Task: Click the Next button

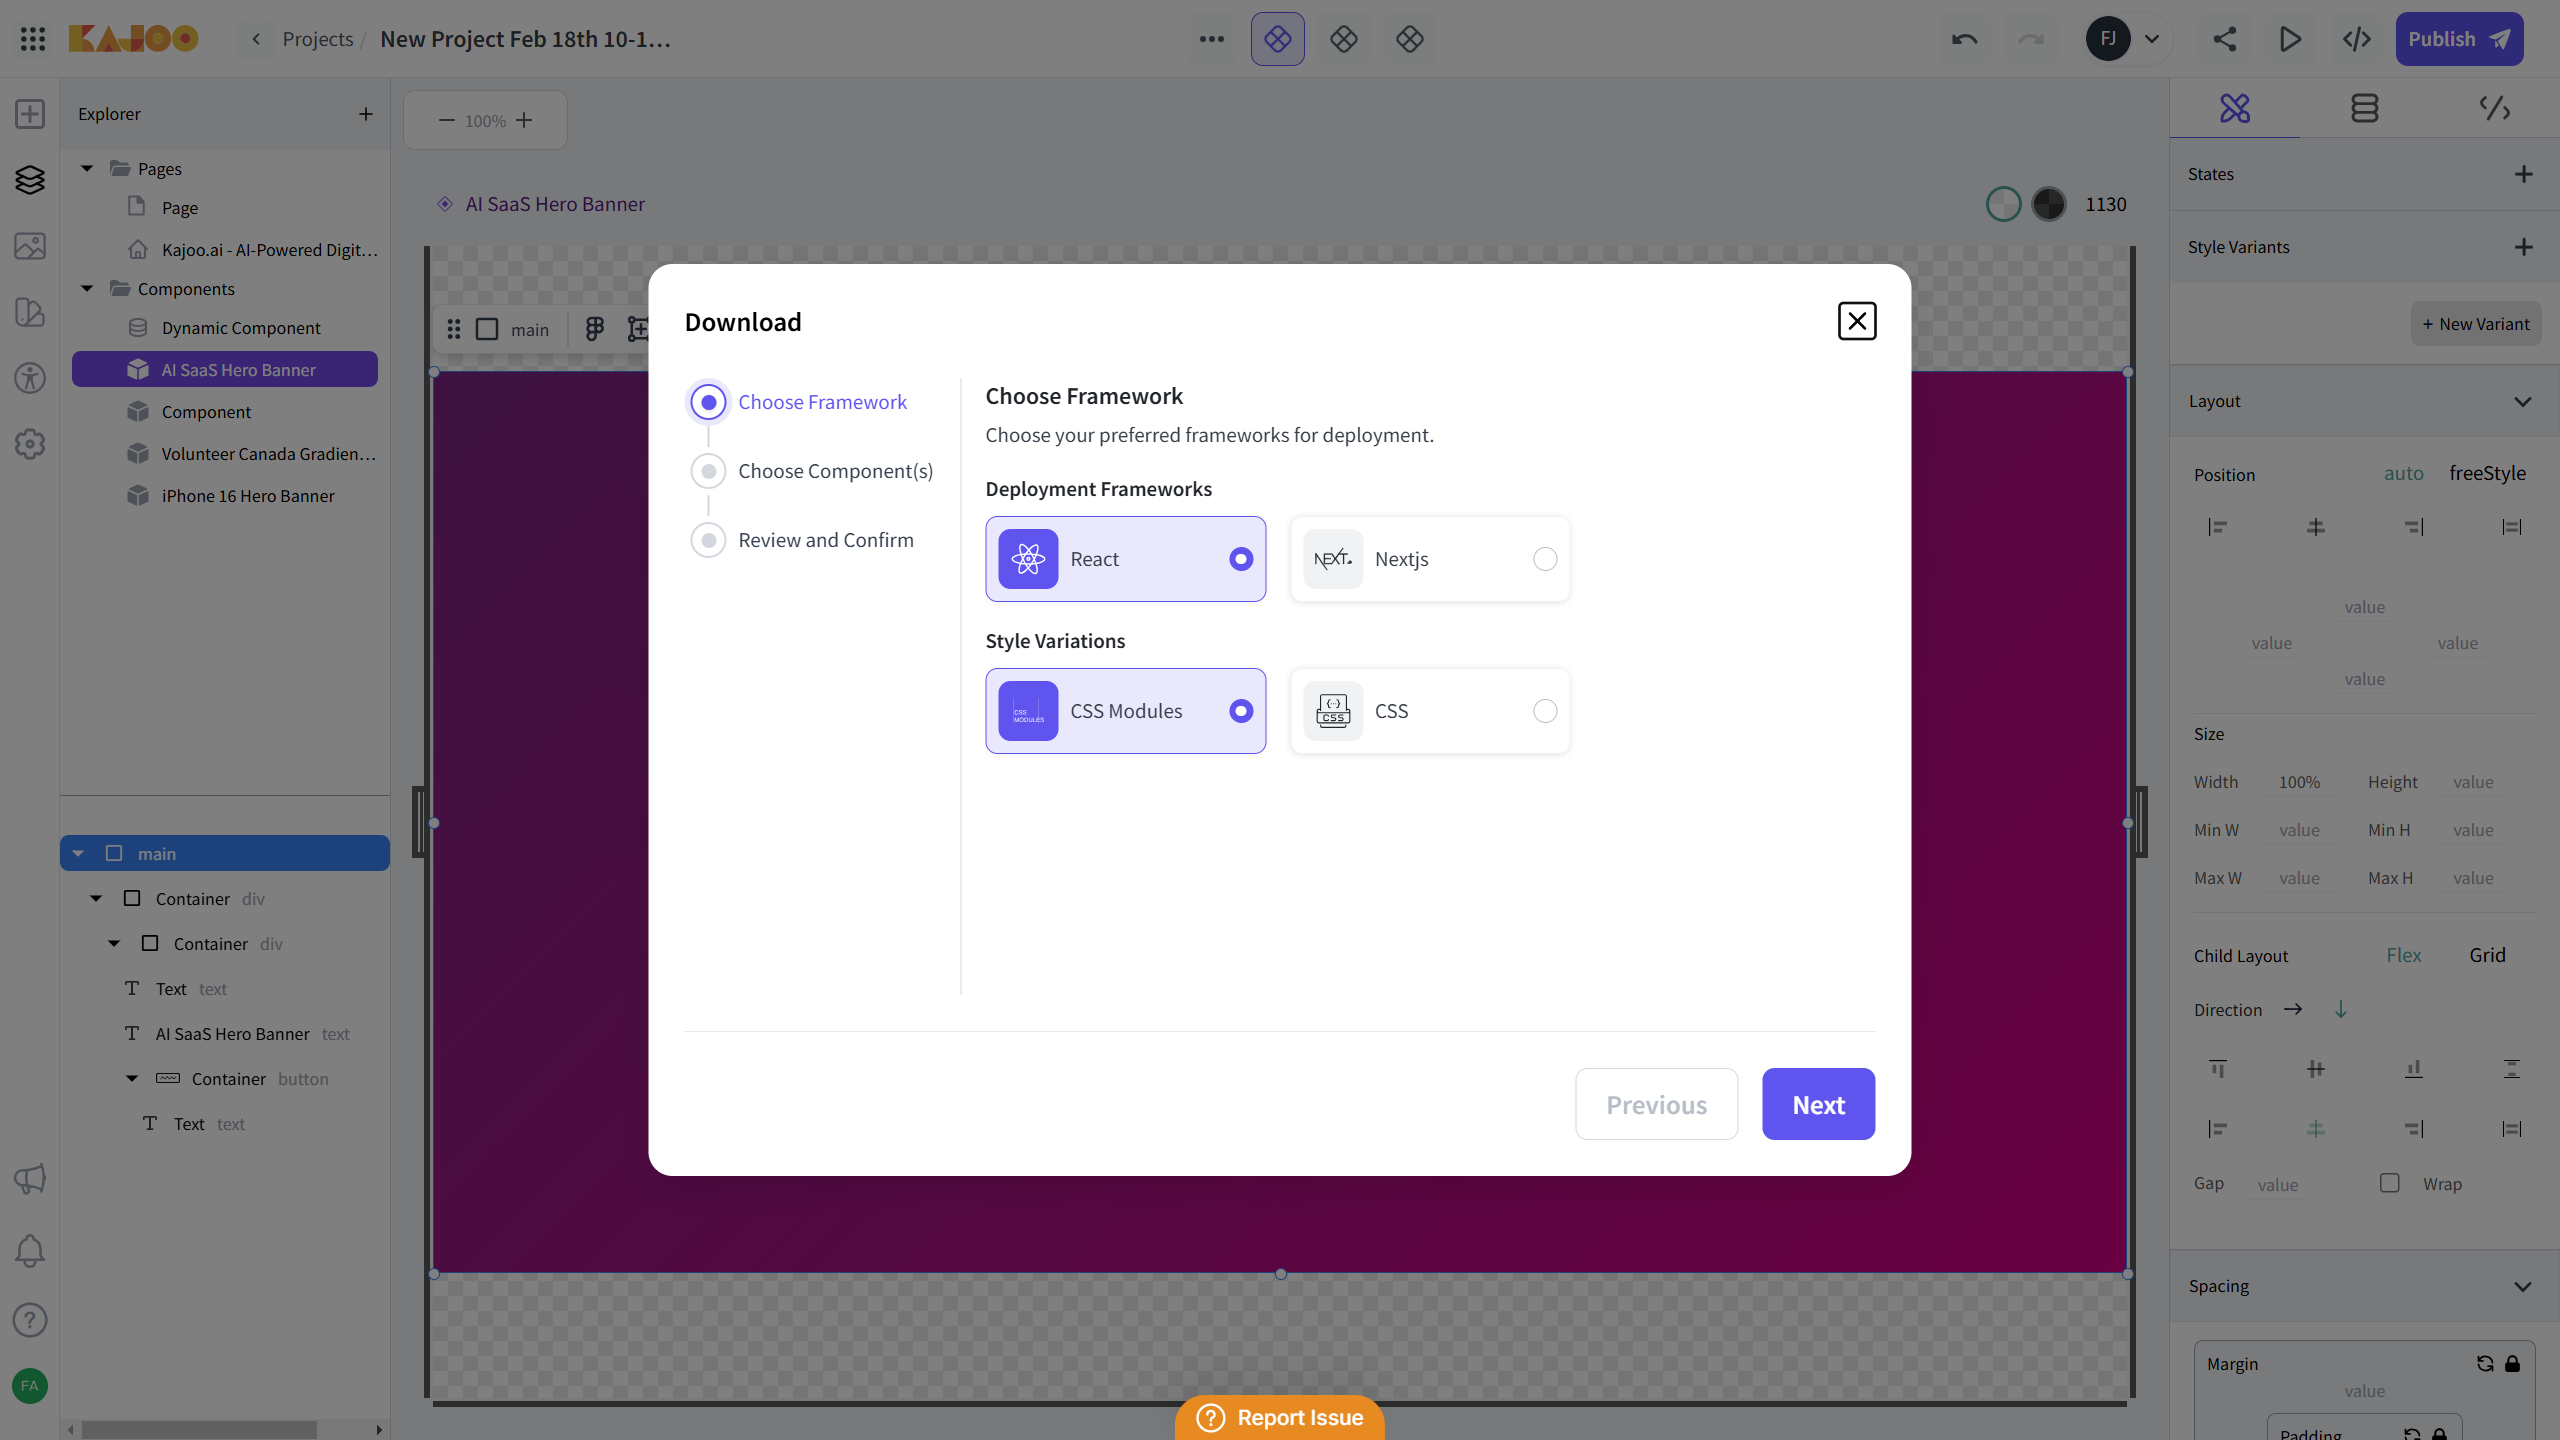Action: click(1818, 1104)
